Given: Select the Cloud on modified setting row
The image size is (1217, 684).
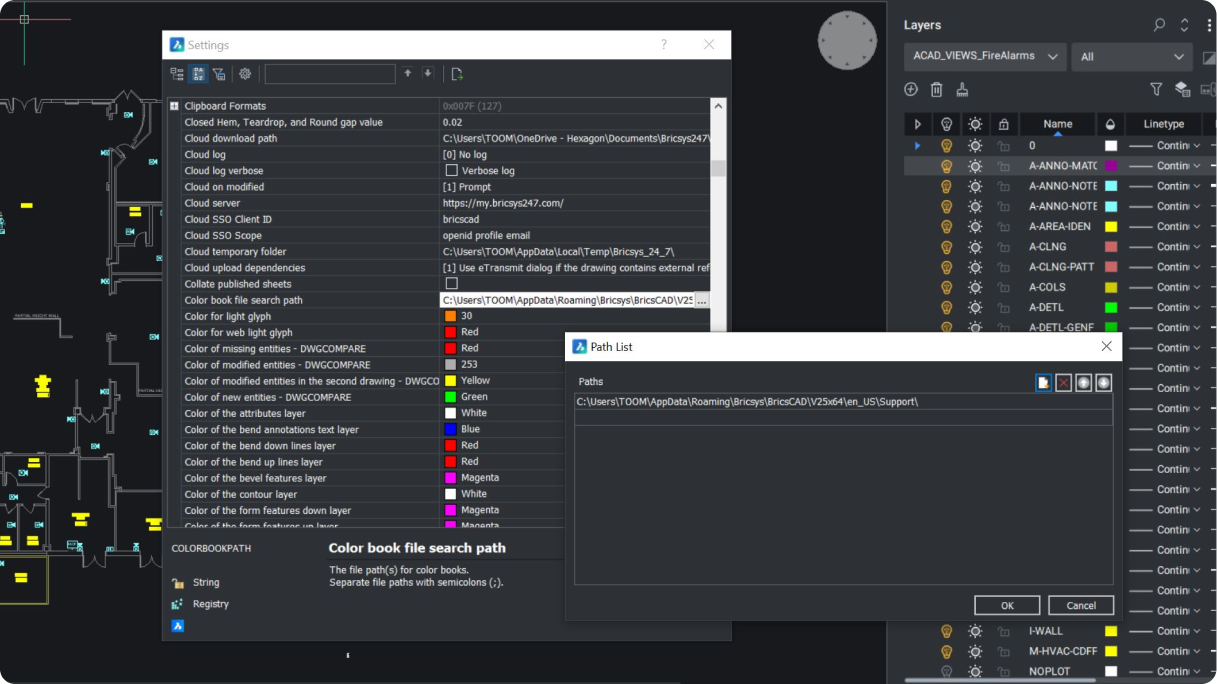Looking at the screenshot, I should click(x=440, y=187).
